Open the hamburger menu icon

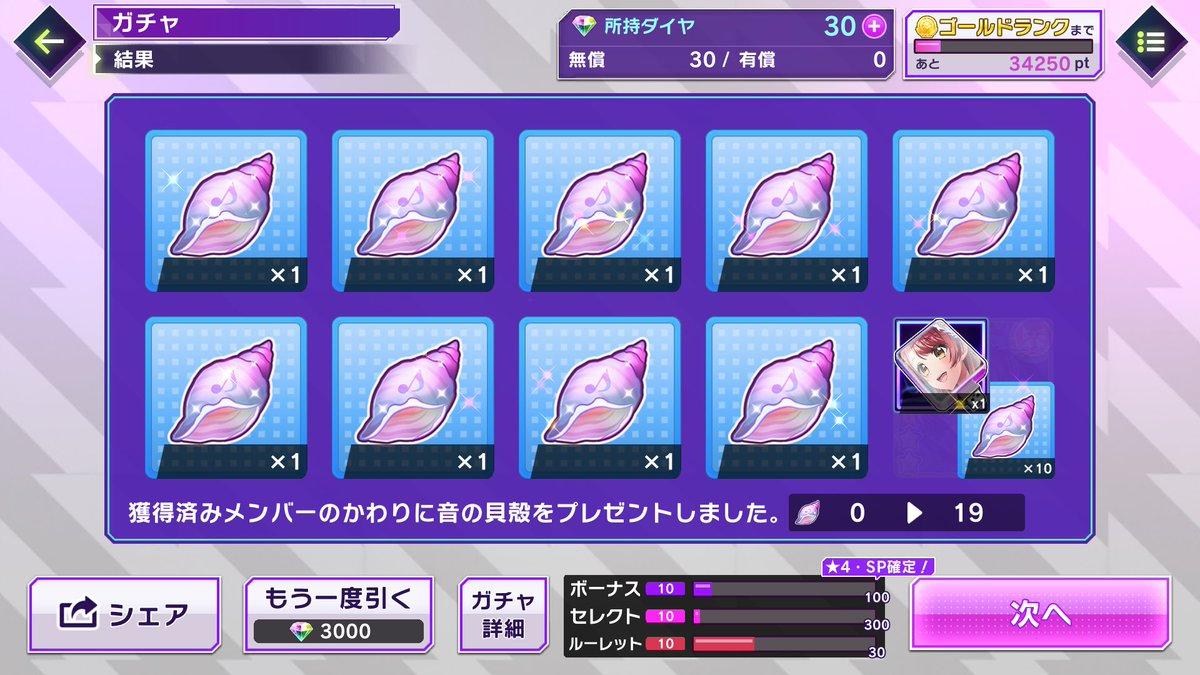pyautogui.click(x=1152, y=42)
